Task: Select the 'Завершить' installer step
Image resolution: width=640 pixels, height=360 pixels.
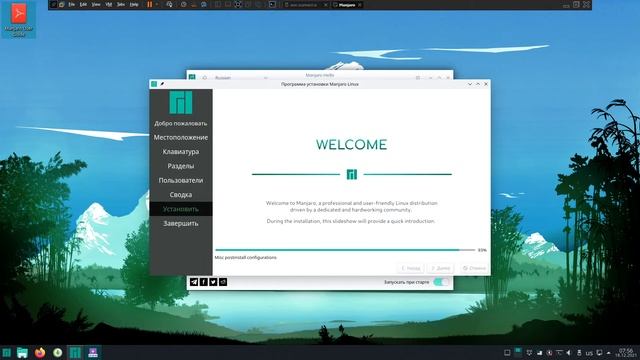Action: coord(181,223)
